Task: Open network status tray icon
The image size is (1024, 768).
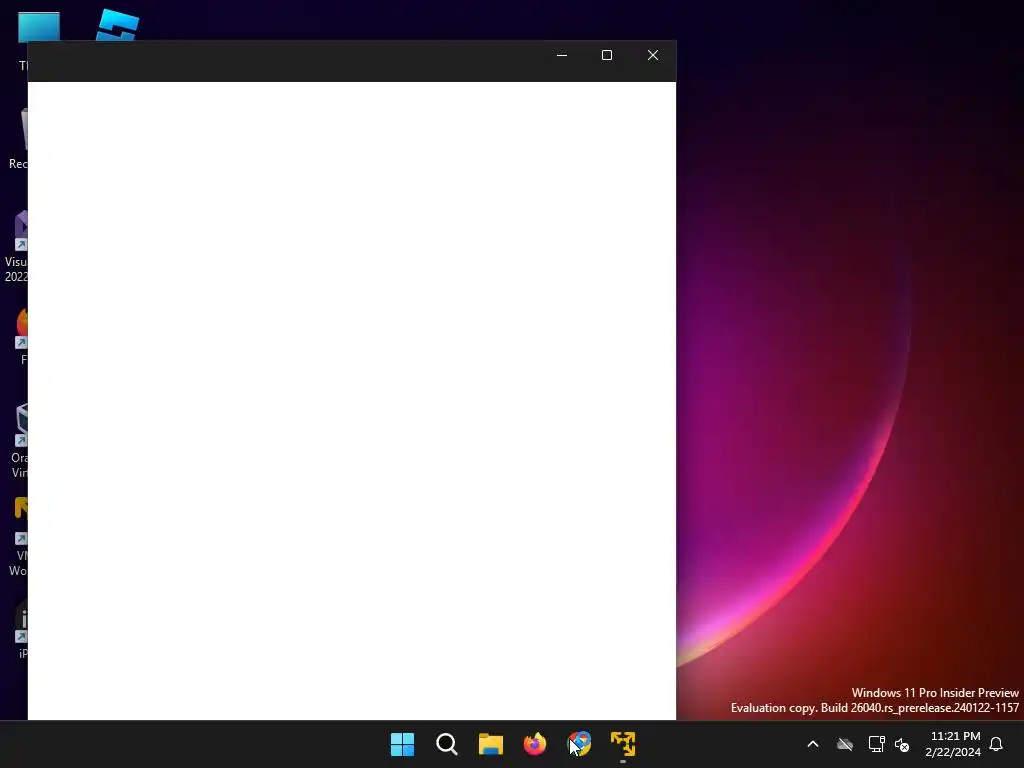Action: click(x=876, y=744)
